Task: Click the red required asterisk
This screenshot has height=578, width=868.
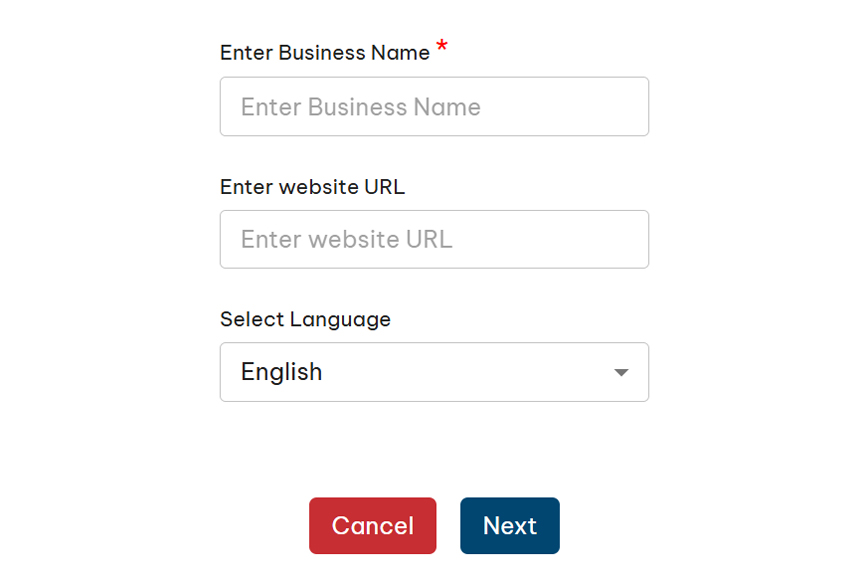Action: pyautogui.click(x=442, y=48)
